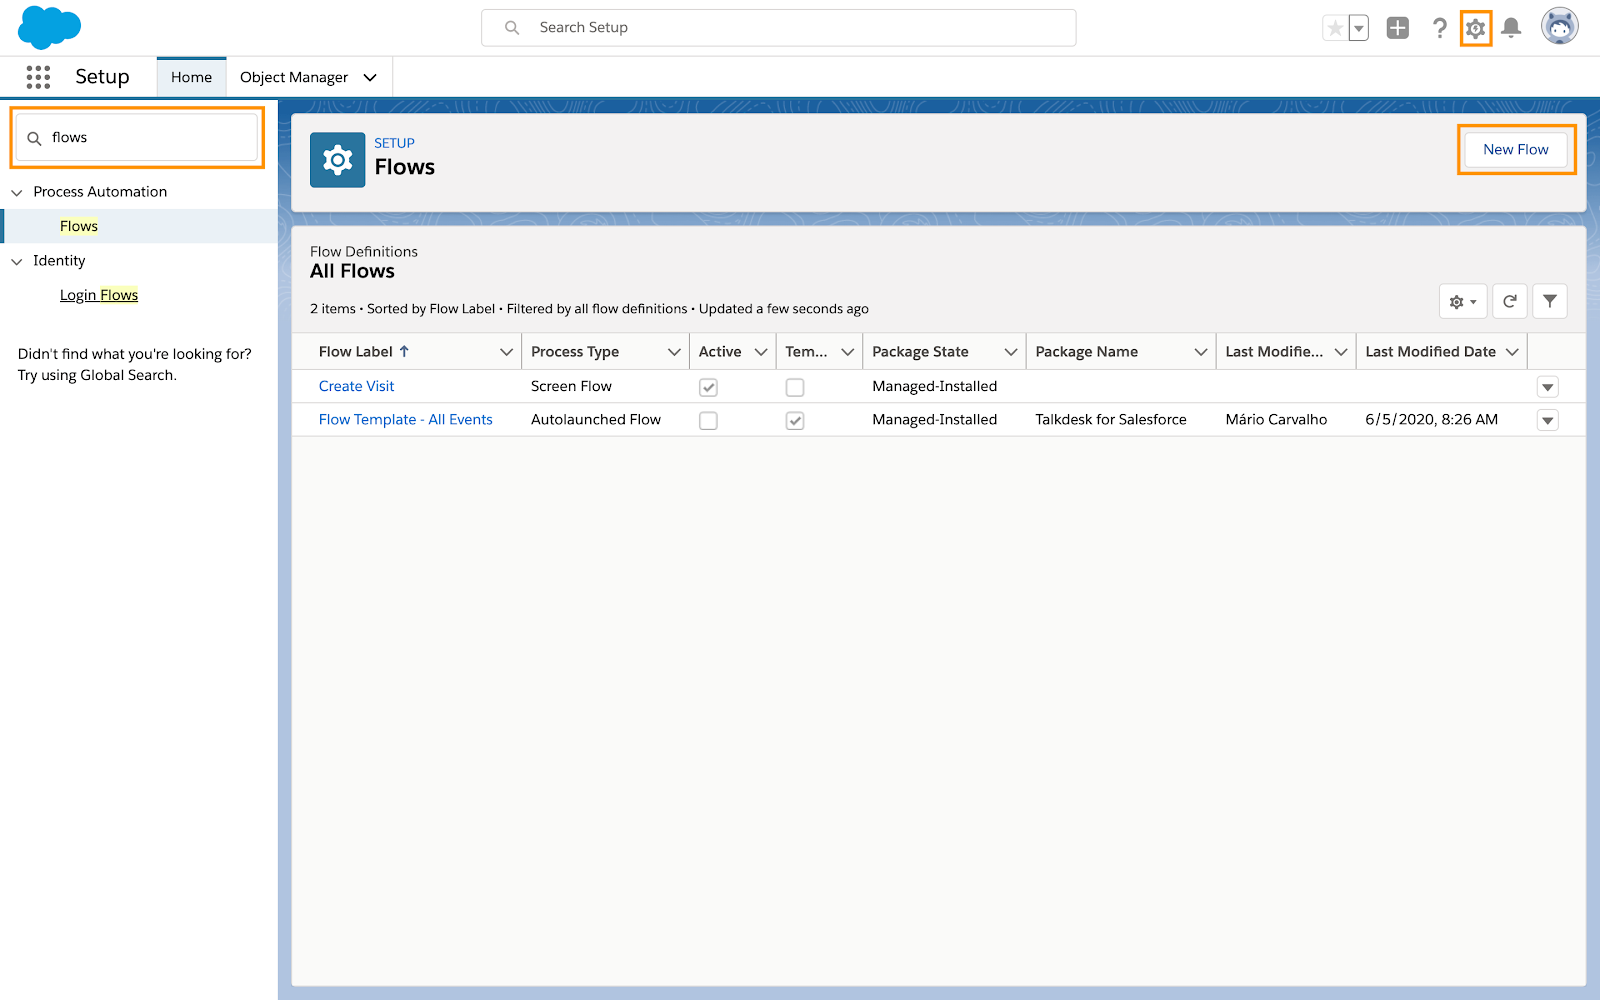Toggle Template checkbox for Flow Template row
Viewport: 1600px width, 1000px height.
(795, 421)
